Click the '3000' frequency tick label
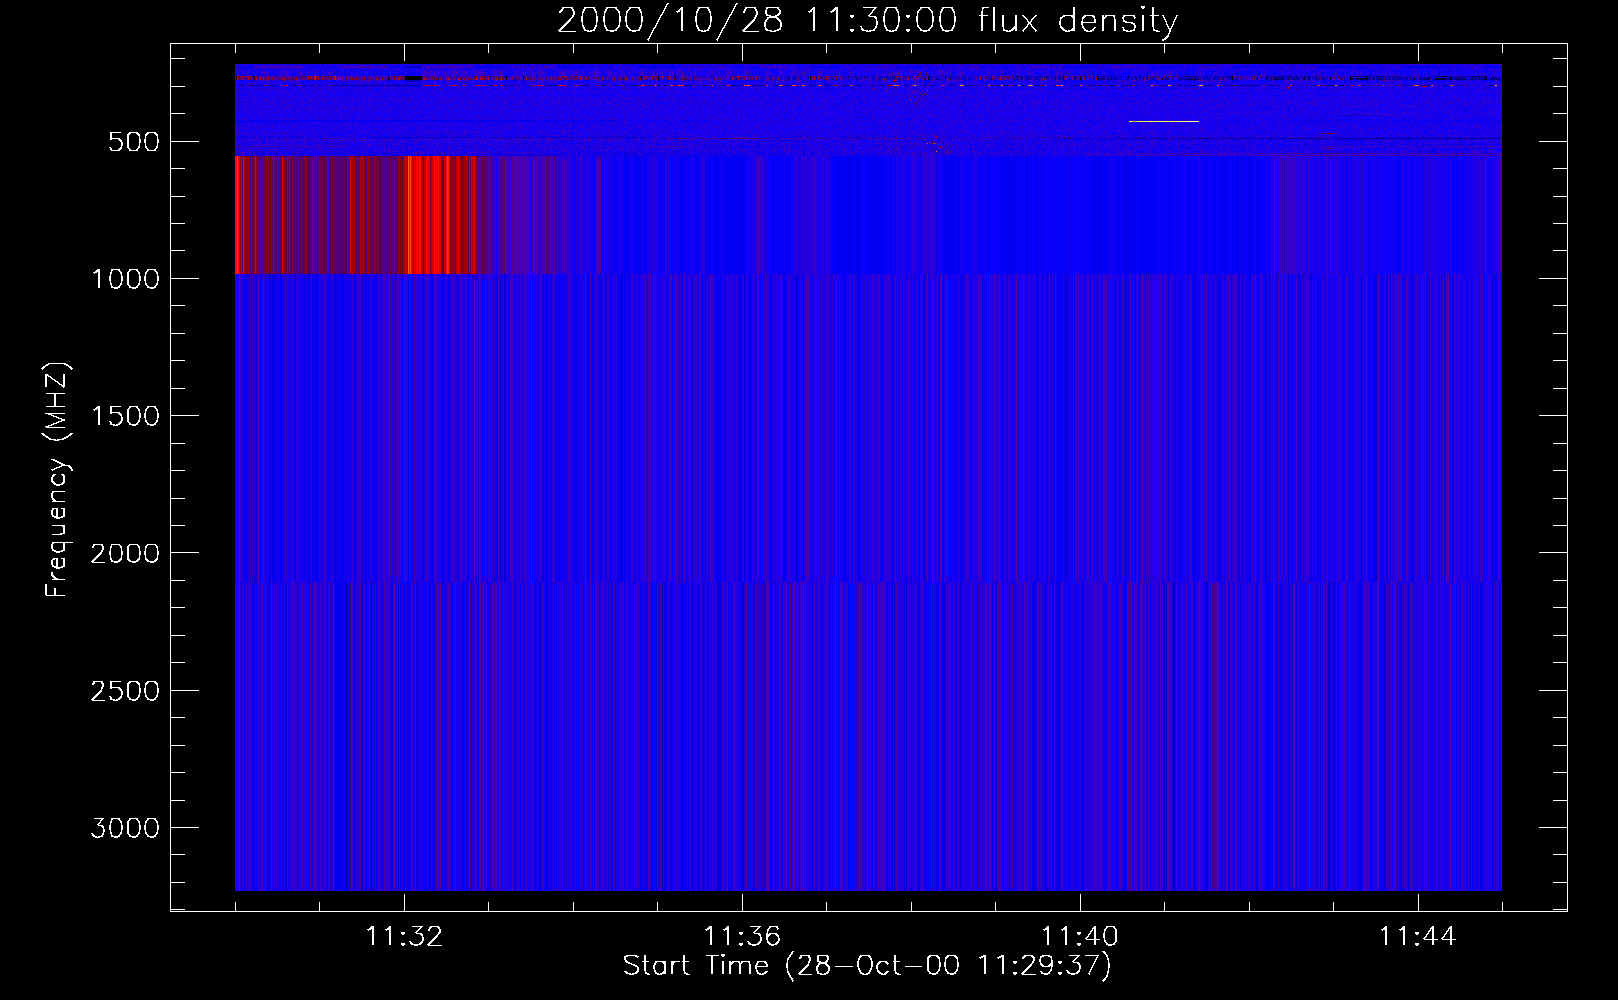Screen dimensions: 1618x1000 pyautogui.click(x=125, y=828)
